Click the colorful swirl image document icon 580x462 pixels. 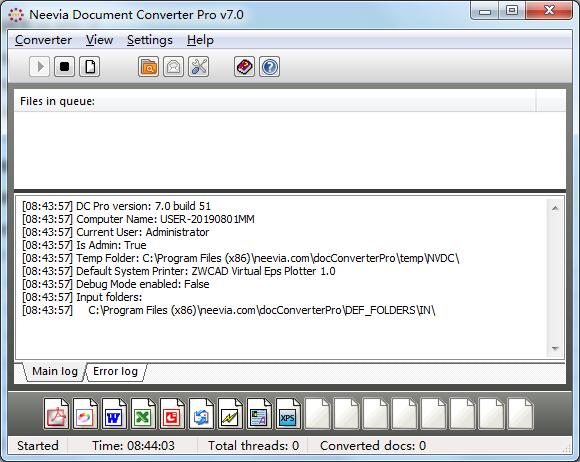pyautogui.click(x=85, y=414)
